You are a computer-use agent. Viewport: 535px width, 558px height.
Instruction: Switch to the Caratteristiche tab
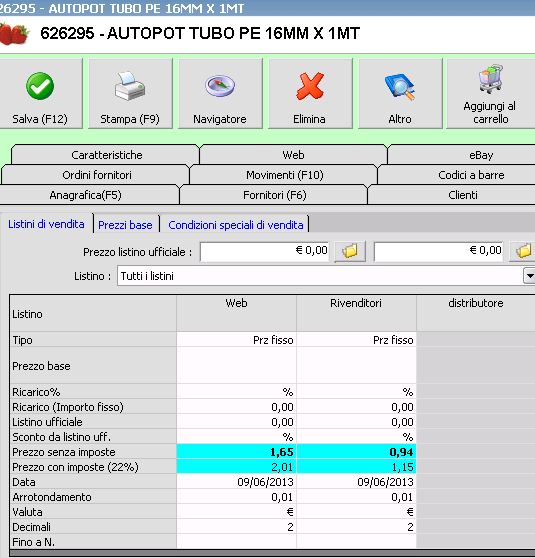coord(106,155)
